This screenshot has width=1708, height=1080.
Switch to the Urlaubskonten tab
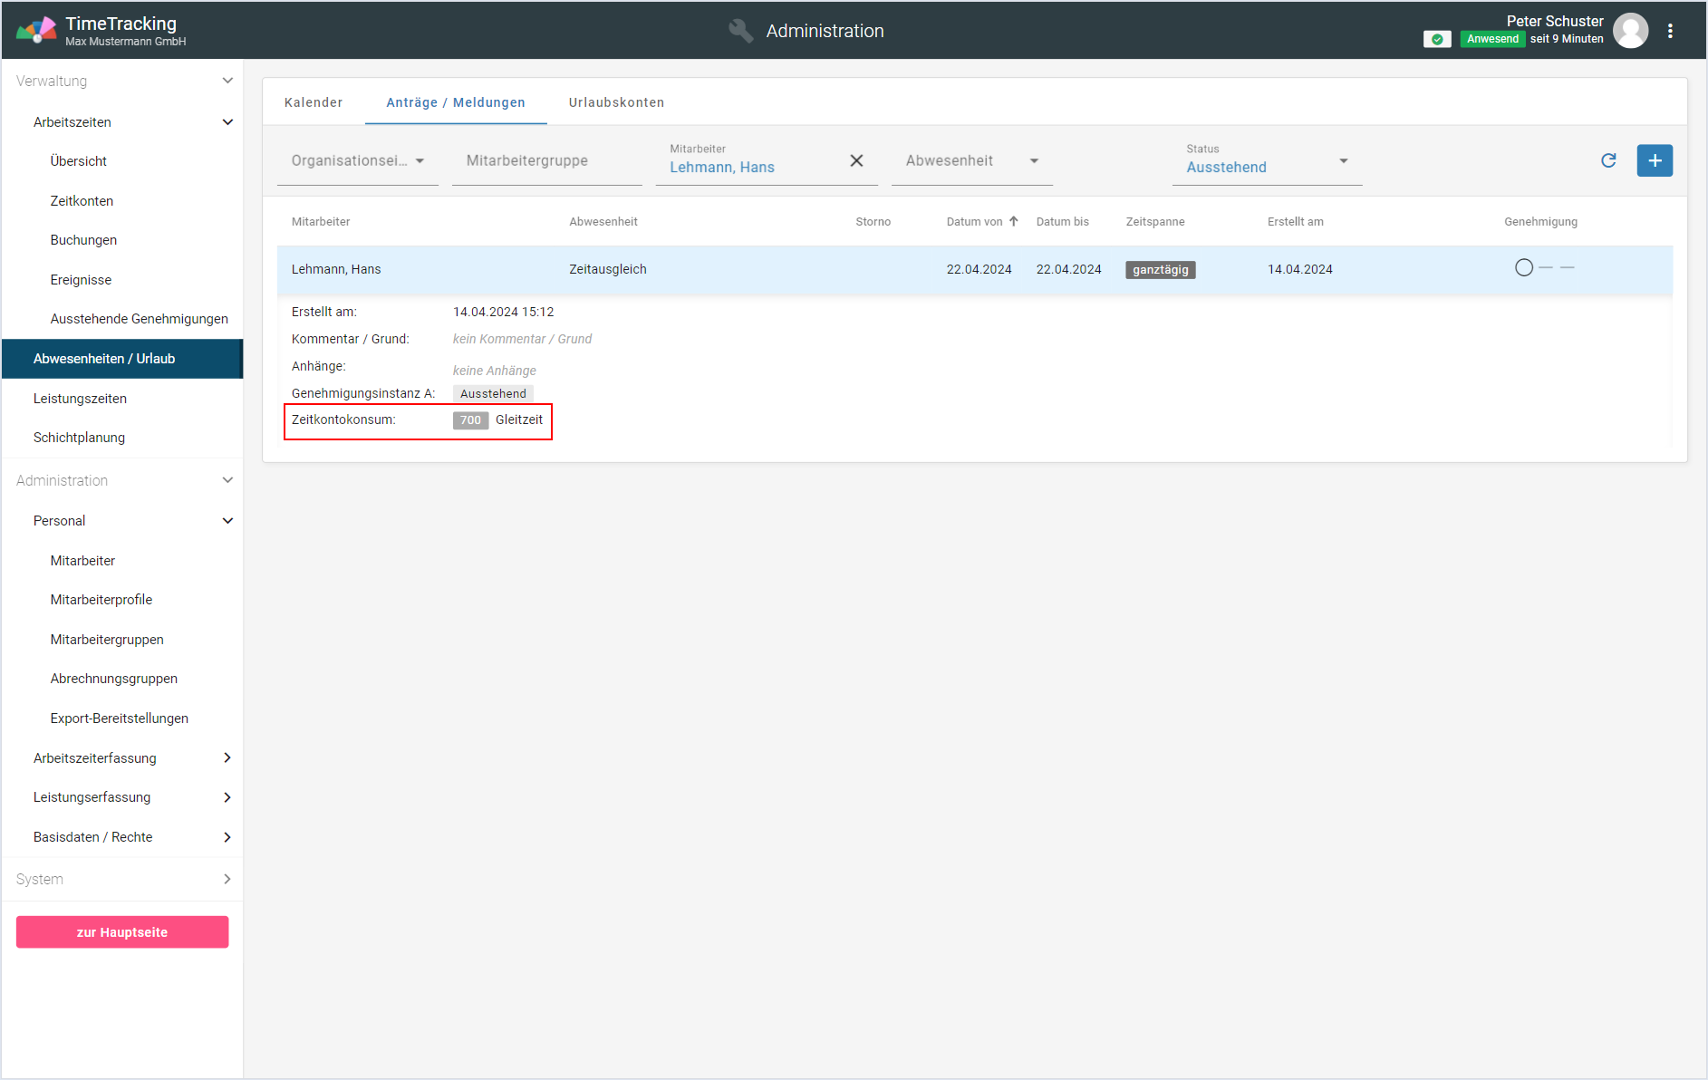[616, 103]
